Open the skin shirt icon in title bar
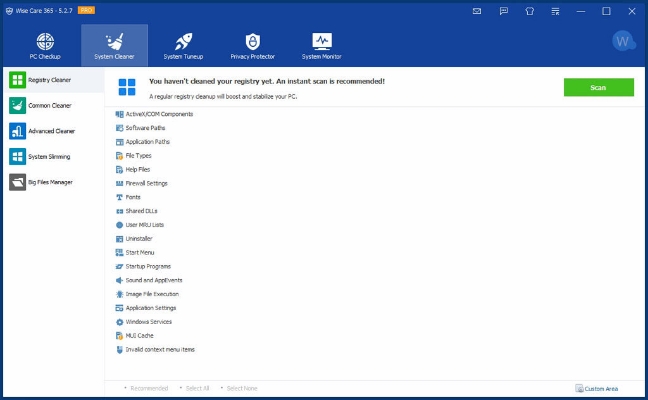648x400 pixels. [x=529, y=11]
